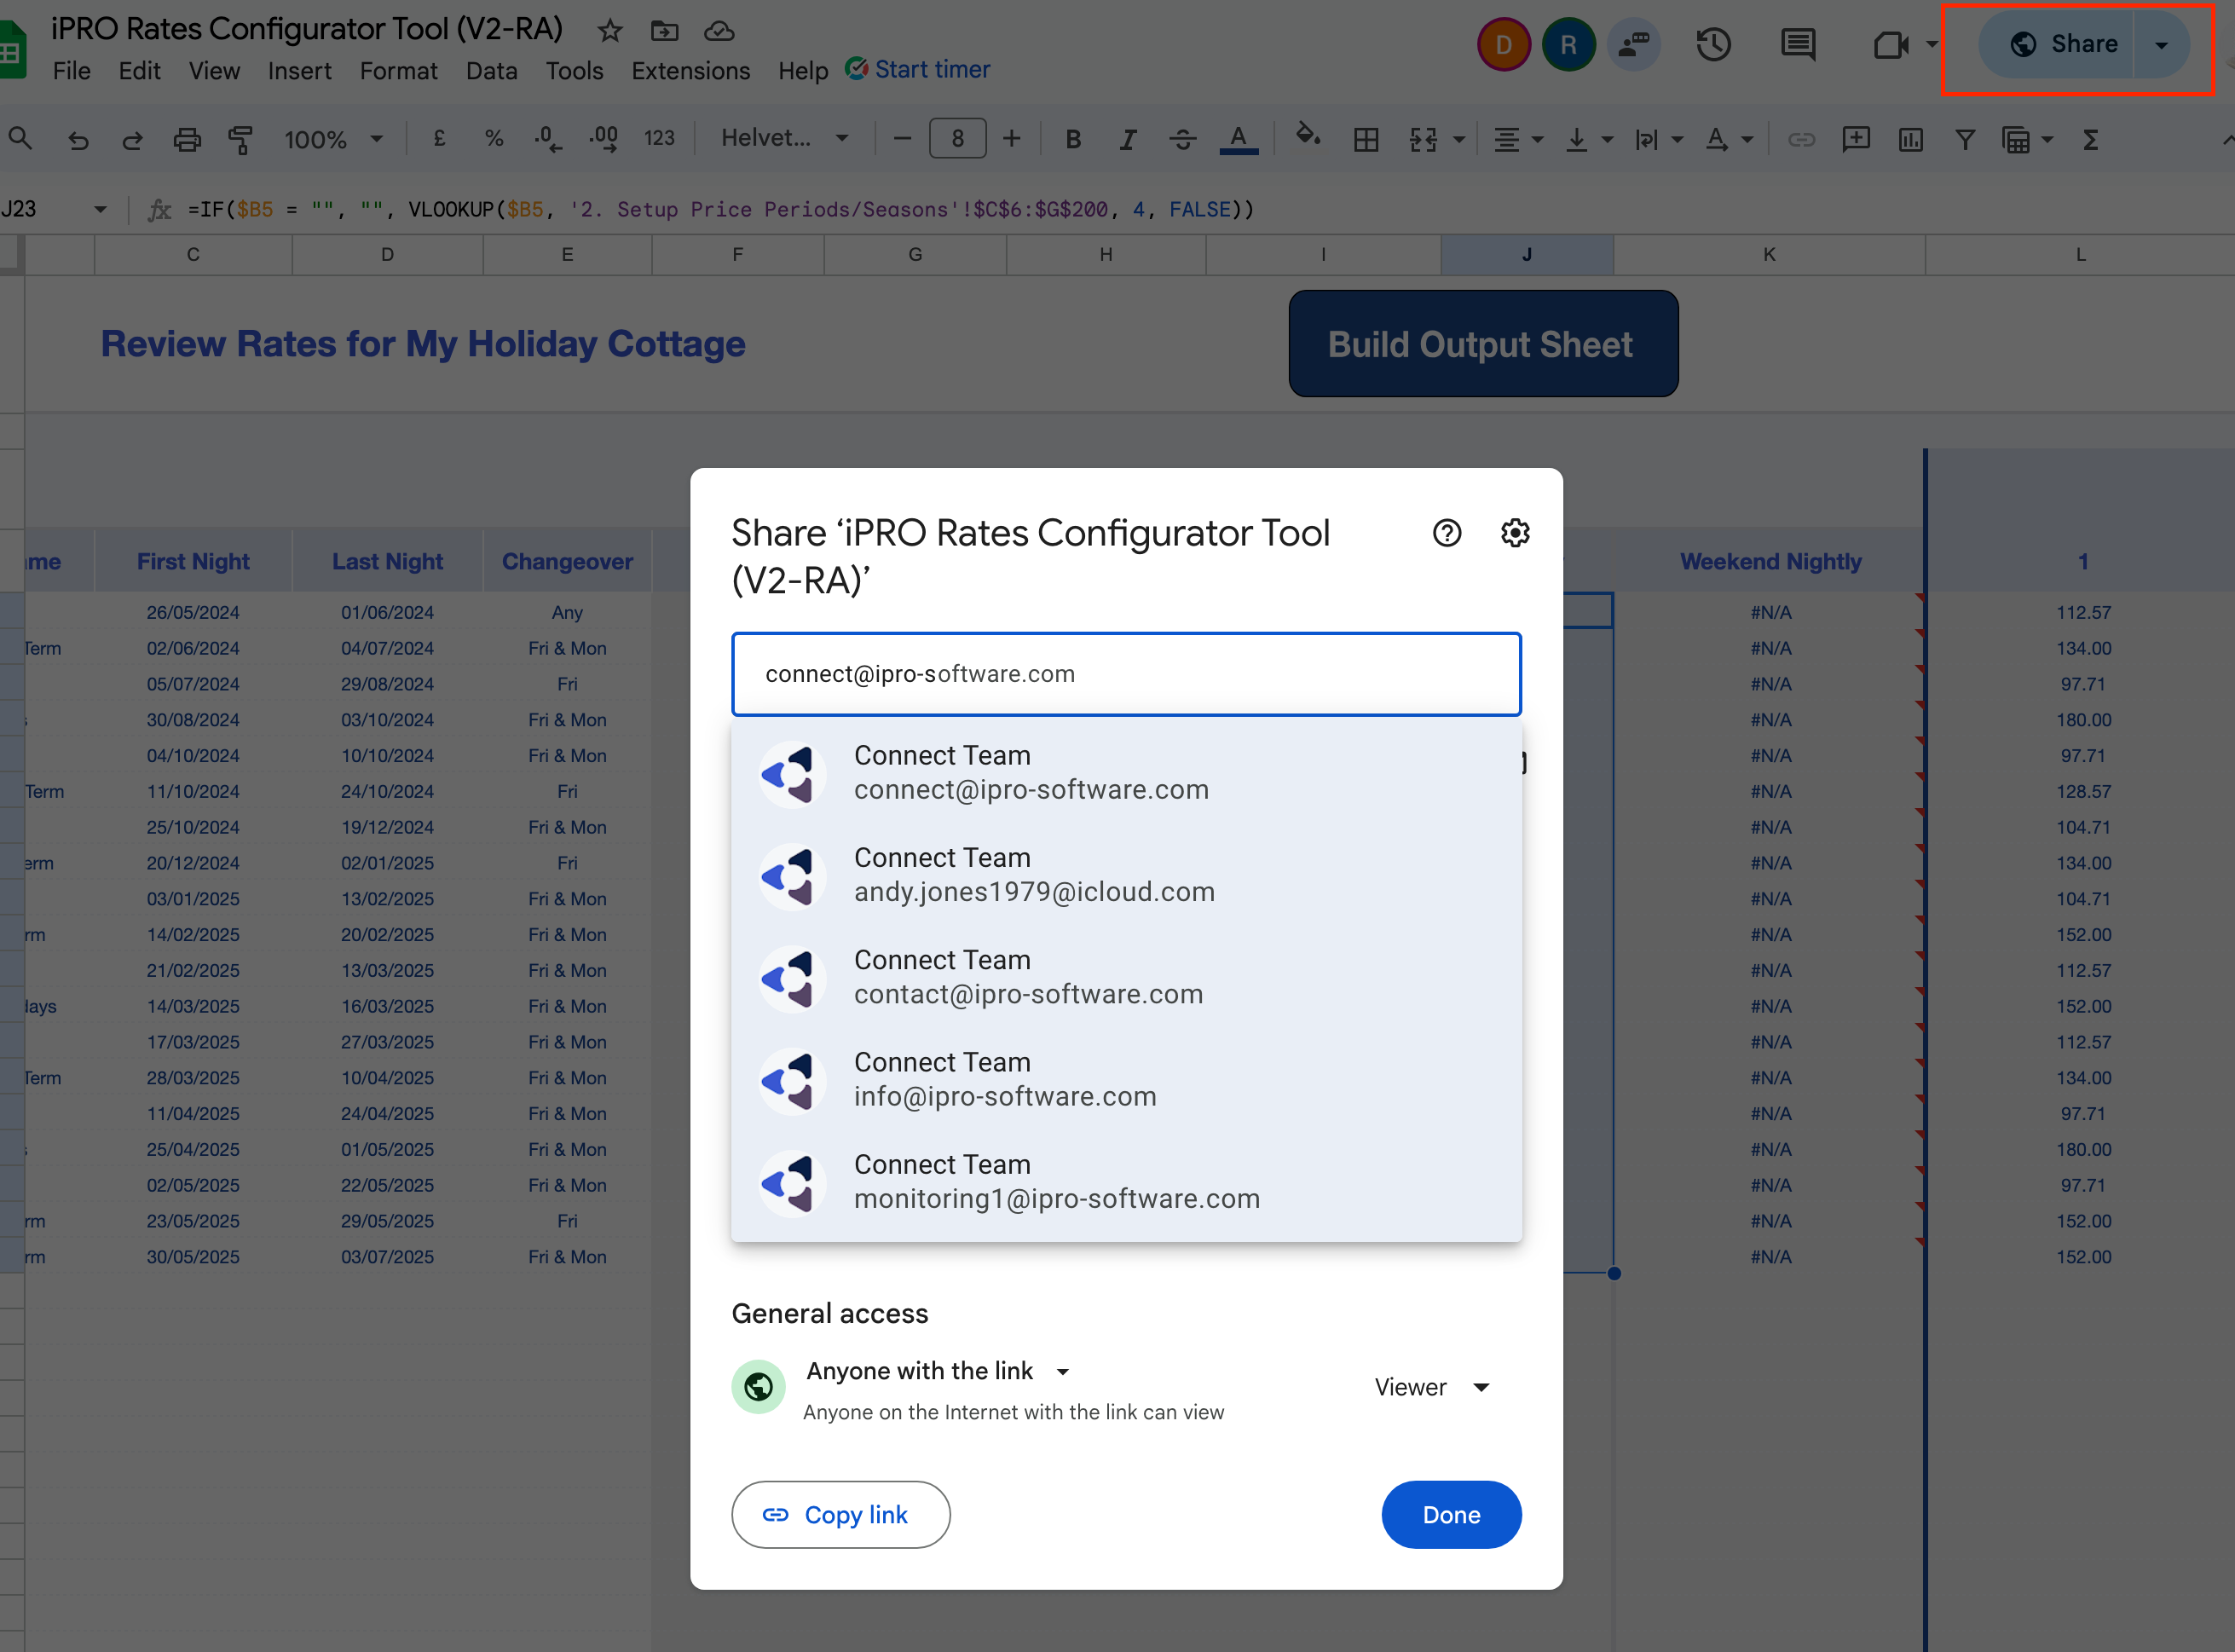Click the Copy link button
This screenshot has width=2235, height=1652.
(840, 1514)
